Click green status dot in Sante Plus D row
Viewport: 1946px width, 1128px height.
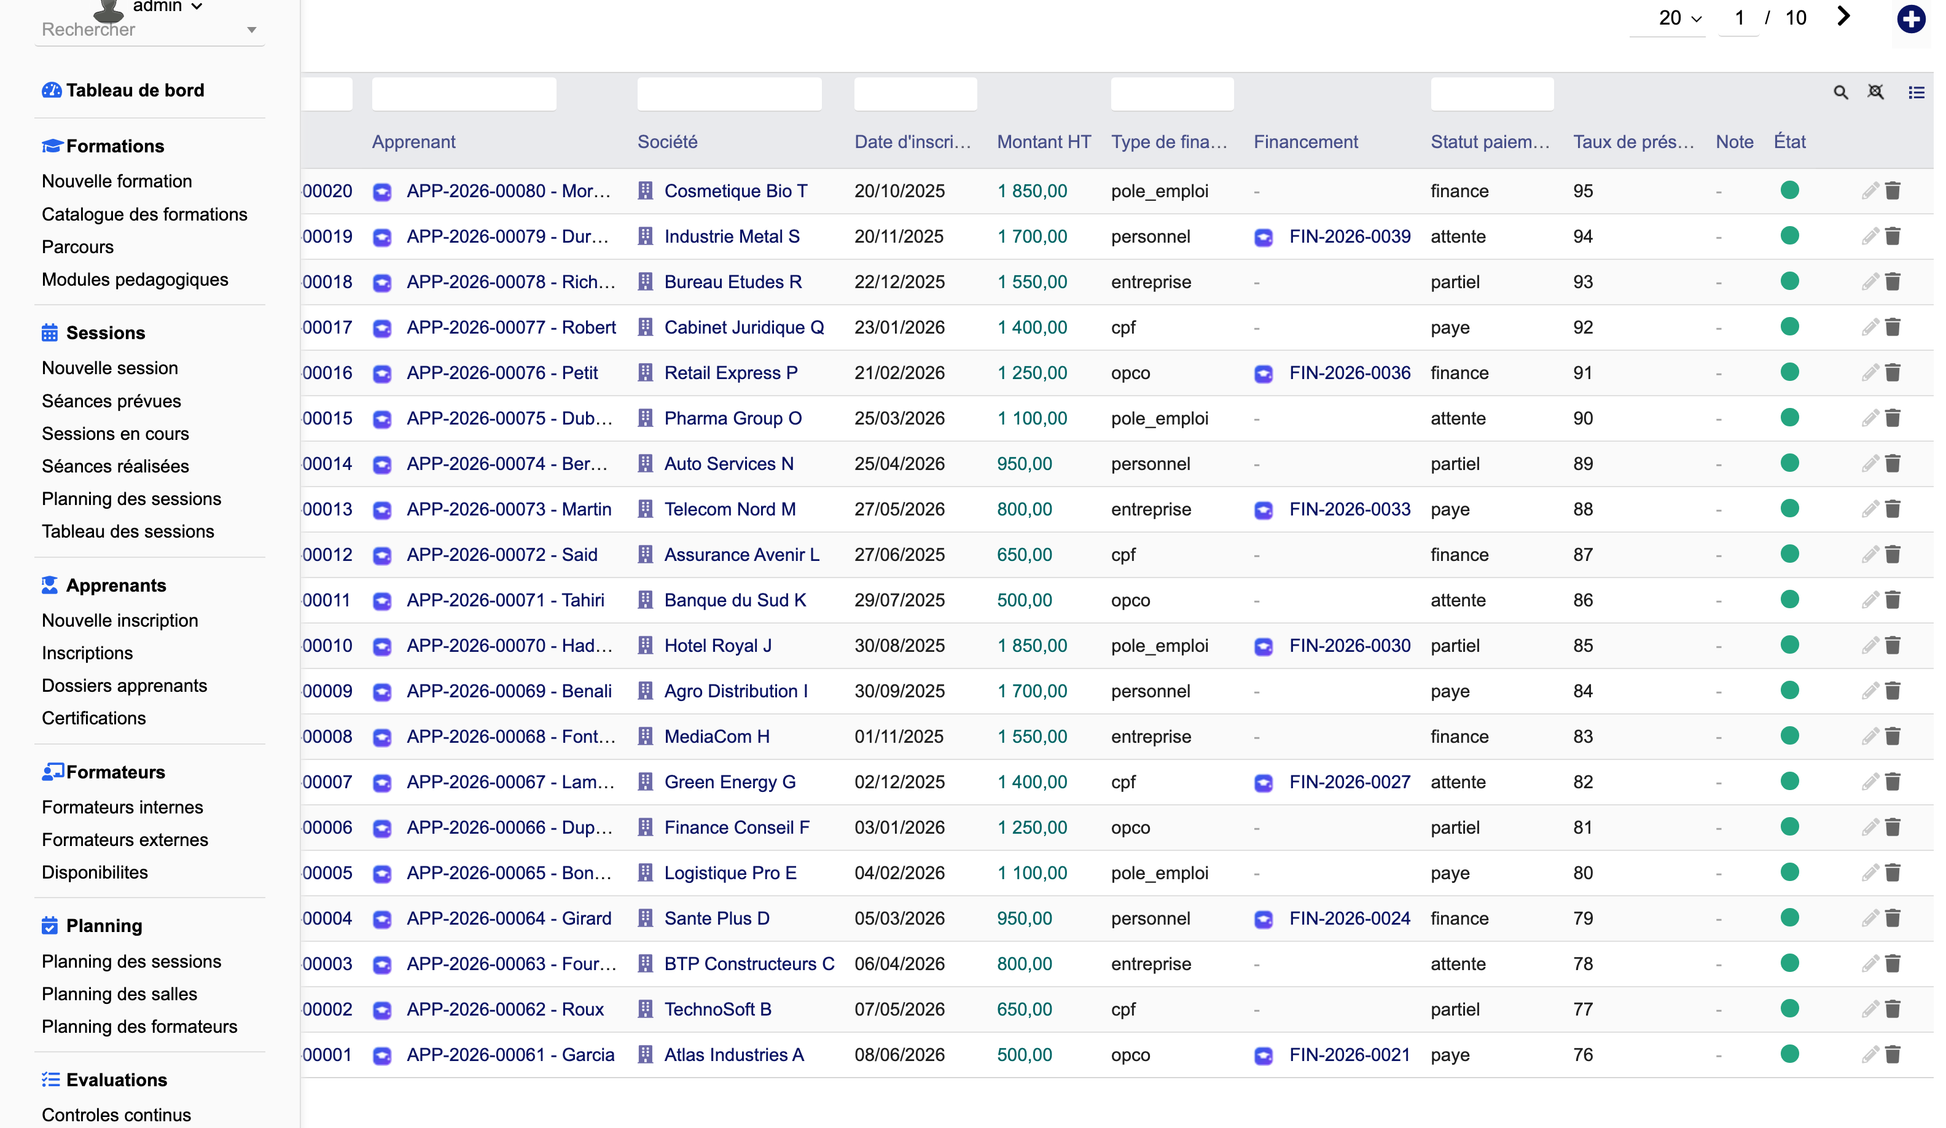click(x=1790, y=918)
